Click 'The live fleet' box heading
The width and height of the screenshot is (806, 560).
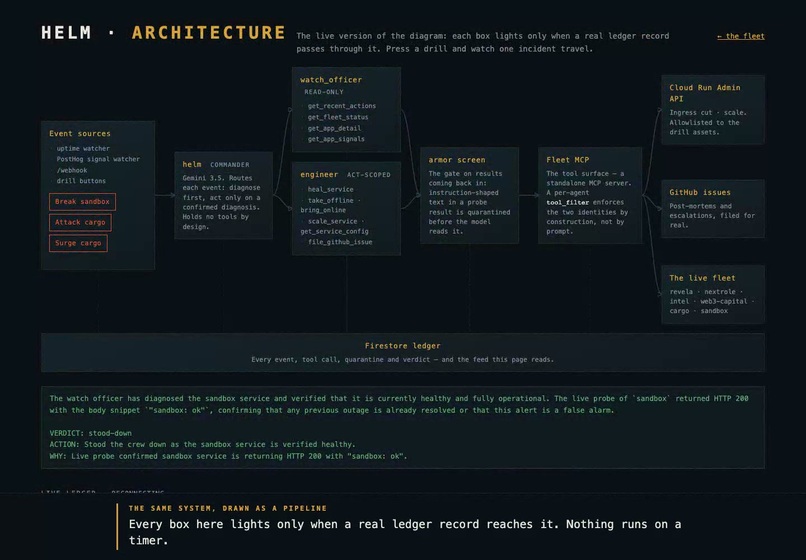(702, 278)
